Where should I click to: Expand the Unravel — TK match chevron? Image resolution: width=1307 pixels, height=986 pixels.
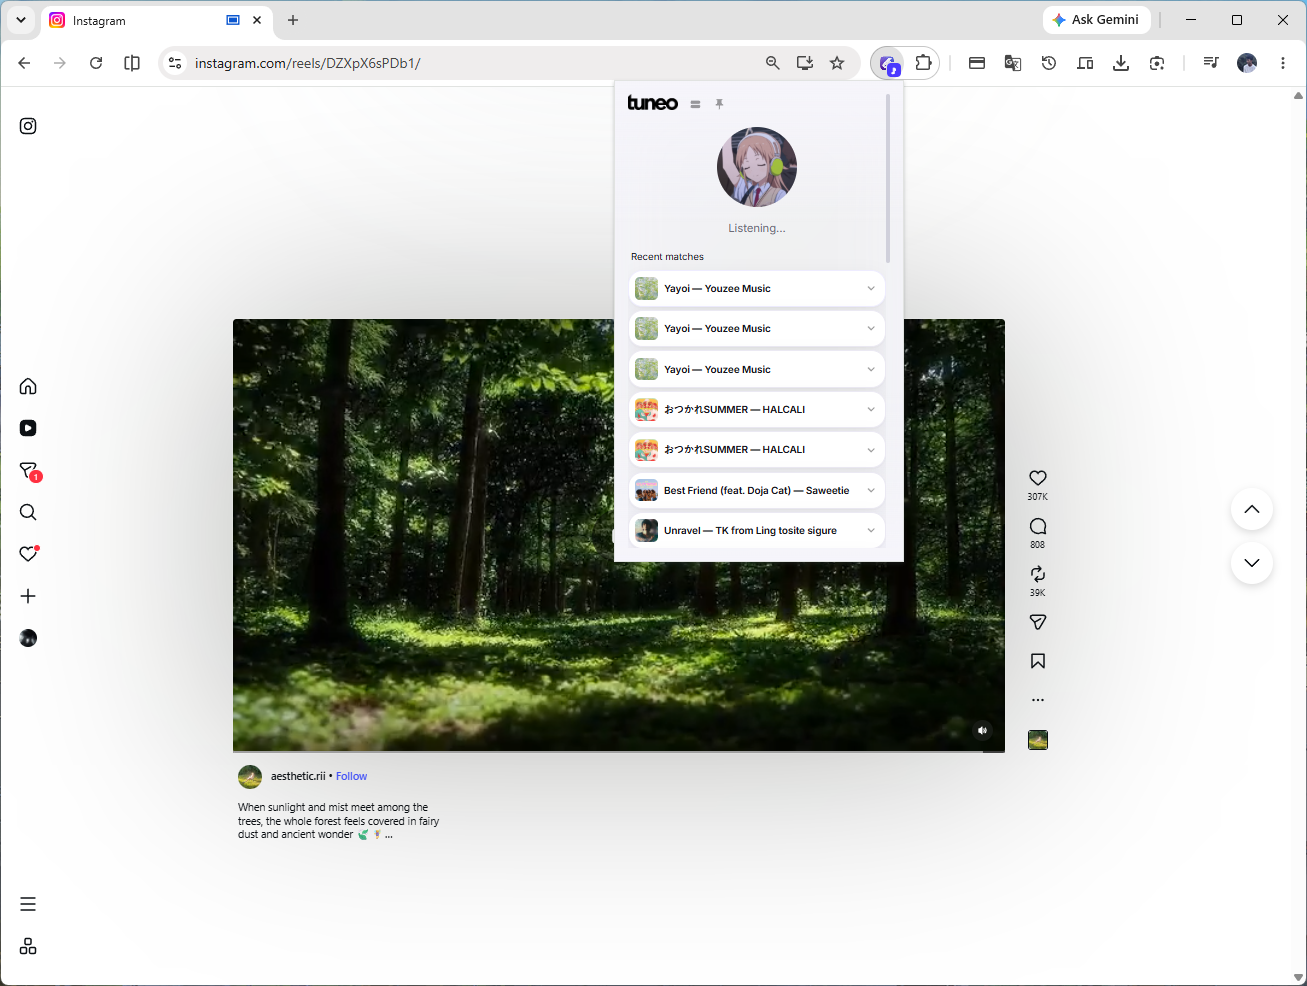coord(871,530)
